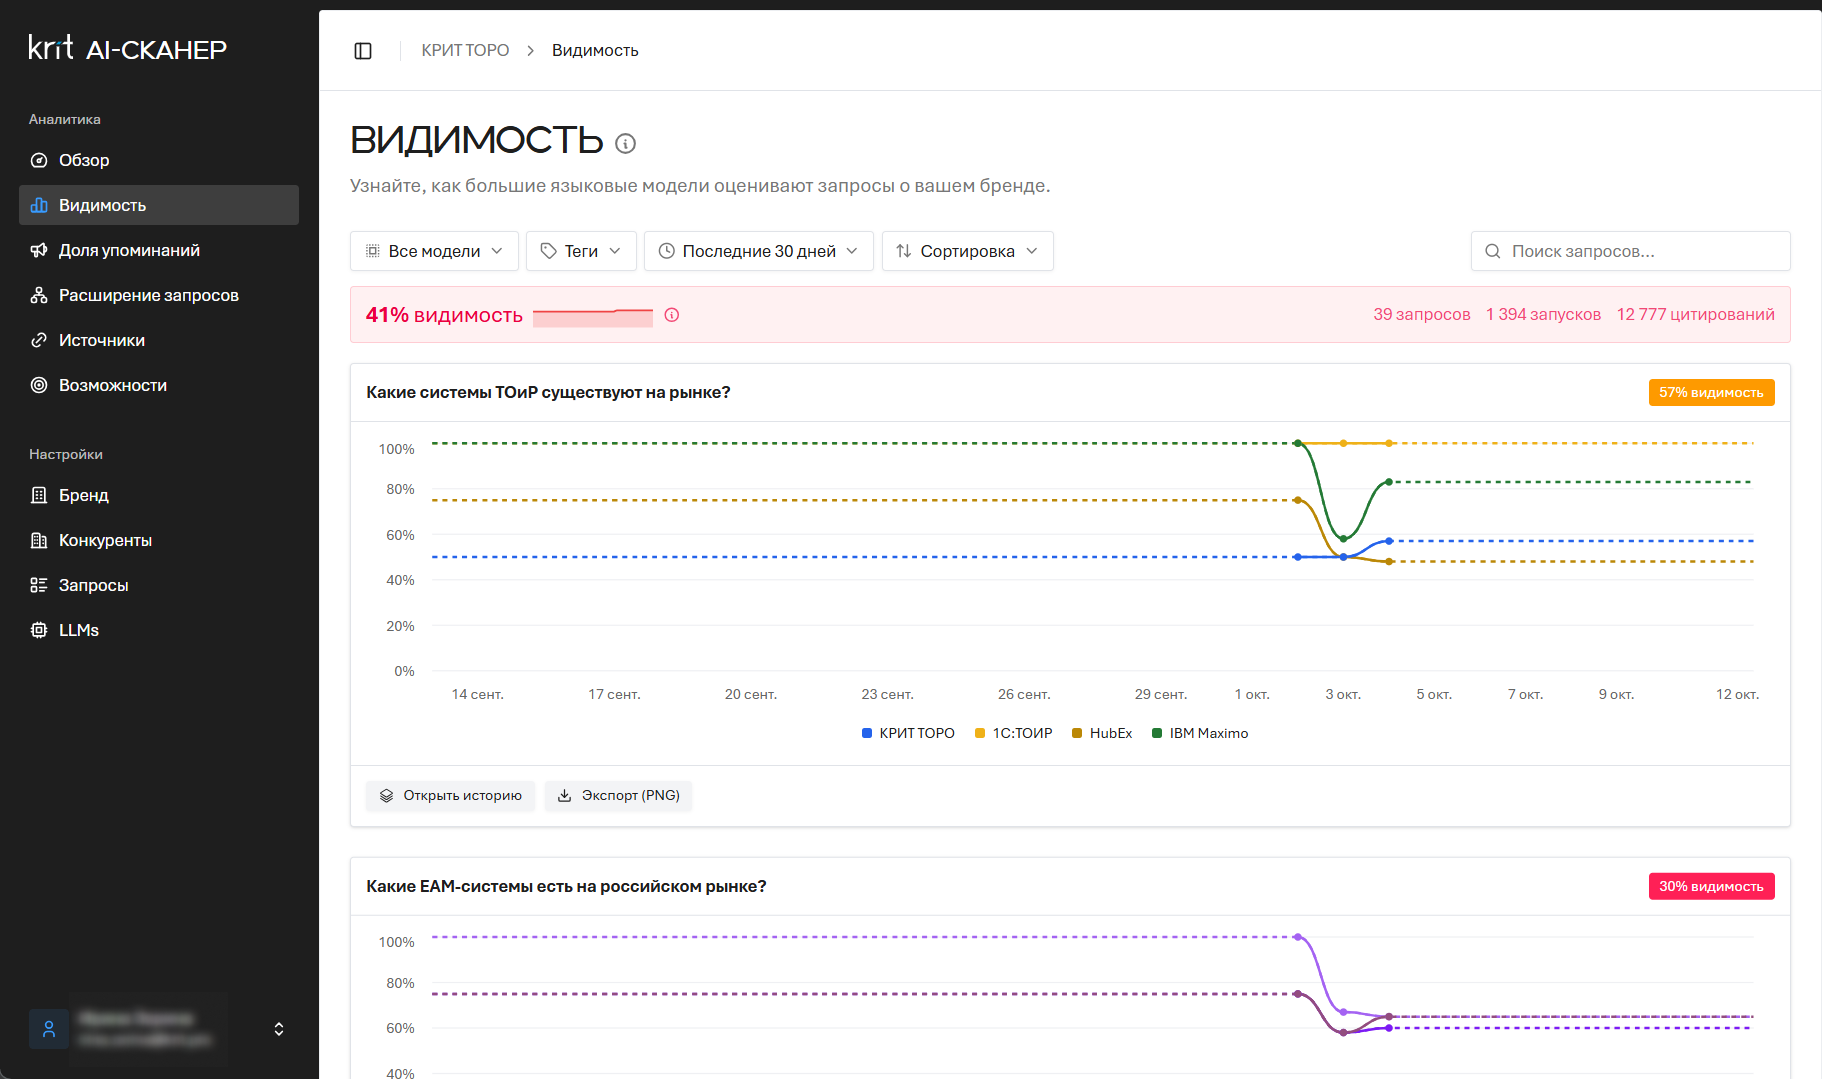Toggle КРИТ ТОРО series in chart legend
The height and width of the screenshot is (1079, 1822).
coord(908,733)
